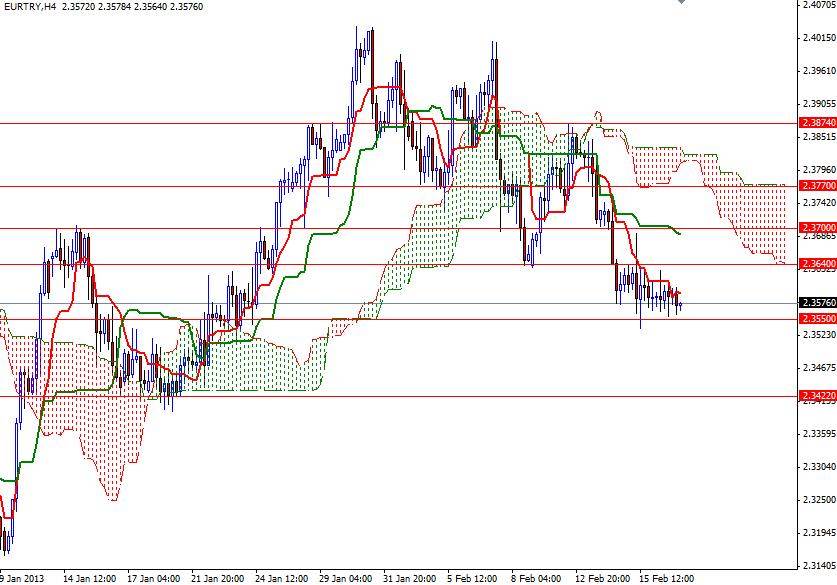This screenshot has width=837, height=585.
Task: Select the 14 Jan 12:00 timestamp label
Action: 88,577
